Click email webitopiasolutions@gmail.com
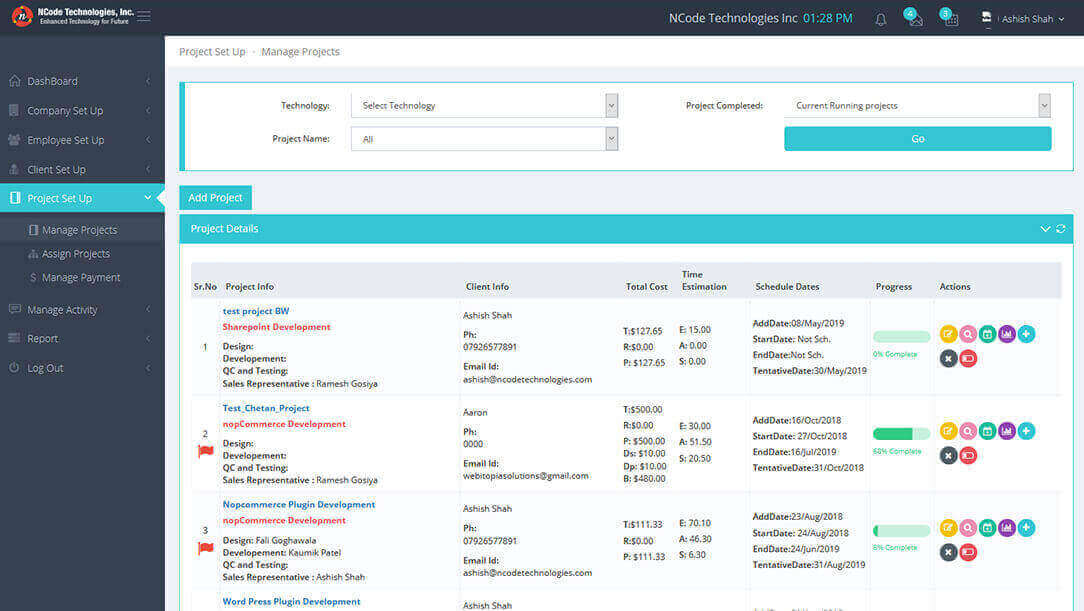The image size is (1084, 611). pos(525,476)
